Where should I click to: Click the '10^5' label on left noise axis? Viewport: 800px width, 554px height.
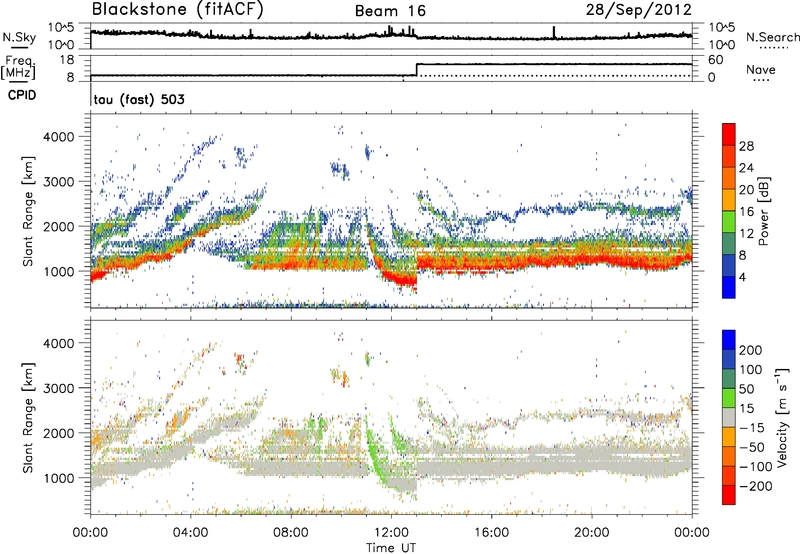61,28
